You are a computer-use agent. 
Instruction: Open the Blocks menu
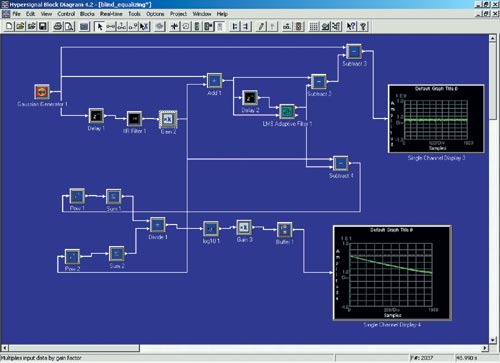[87, 14]
